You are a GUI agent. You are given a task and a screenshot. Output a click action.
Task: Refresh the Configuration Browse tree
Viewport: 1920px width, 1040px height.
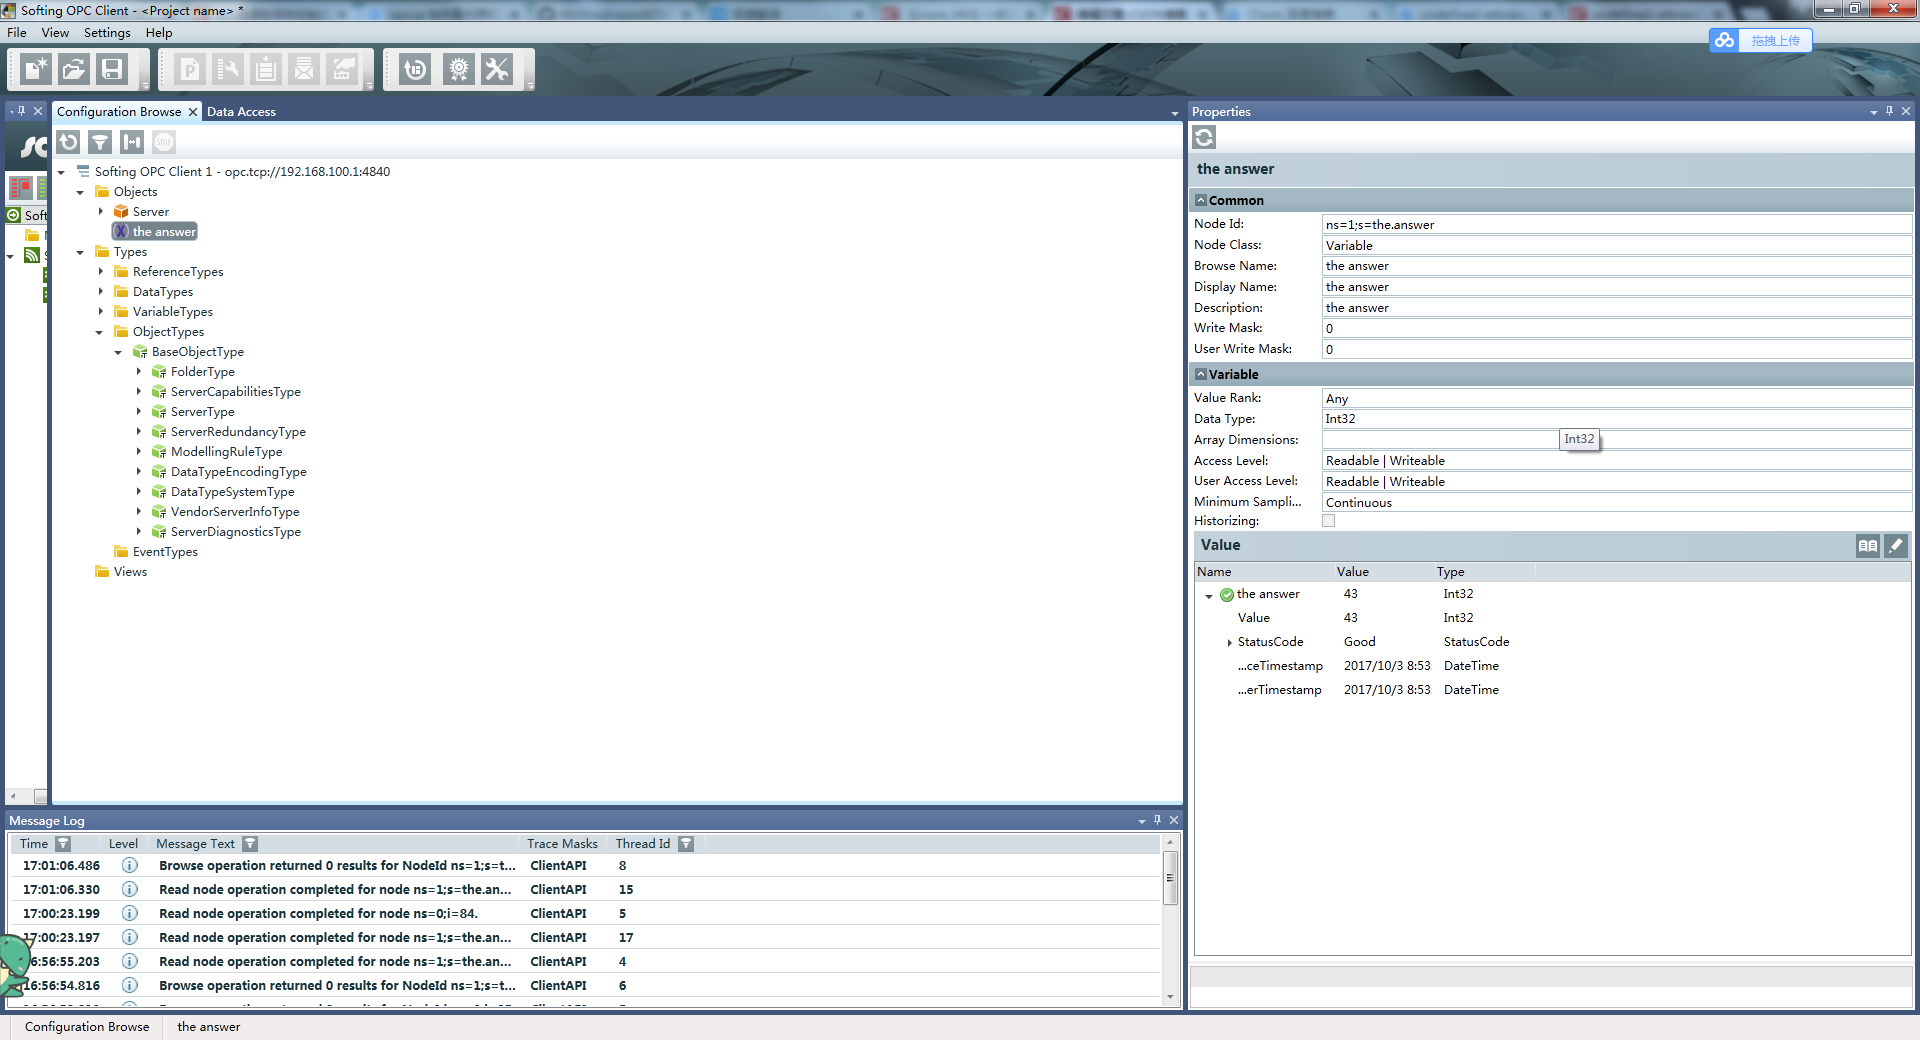coord(68,142)
